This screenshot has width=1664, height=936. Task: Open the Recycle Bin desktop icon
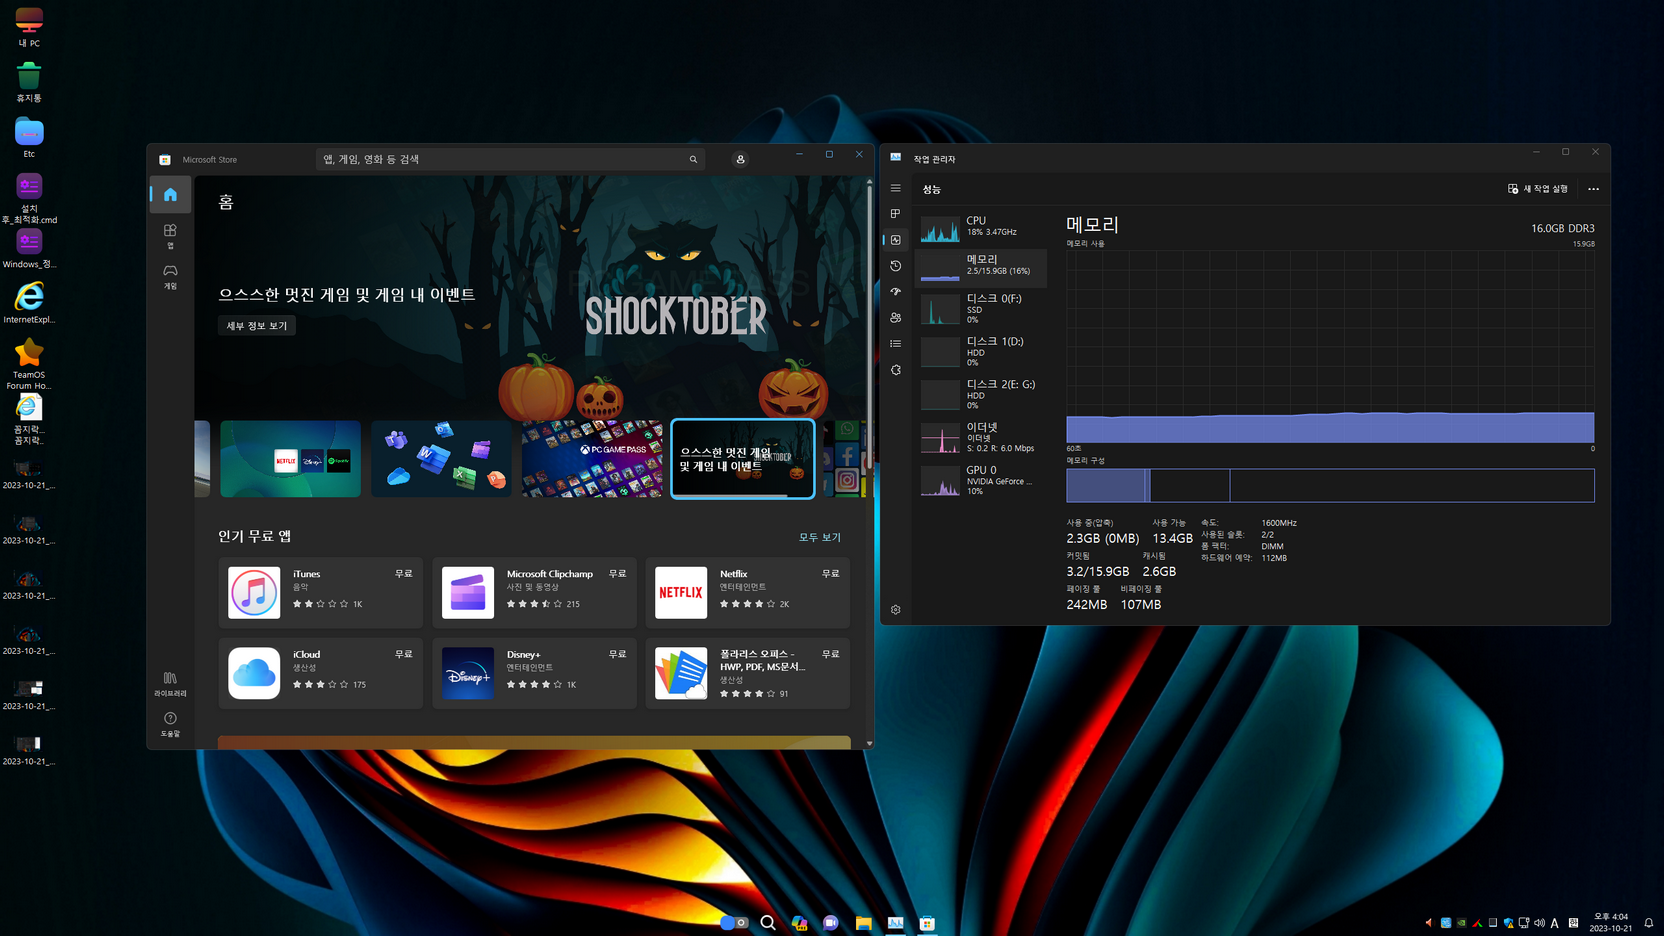tap(29, 82)
